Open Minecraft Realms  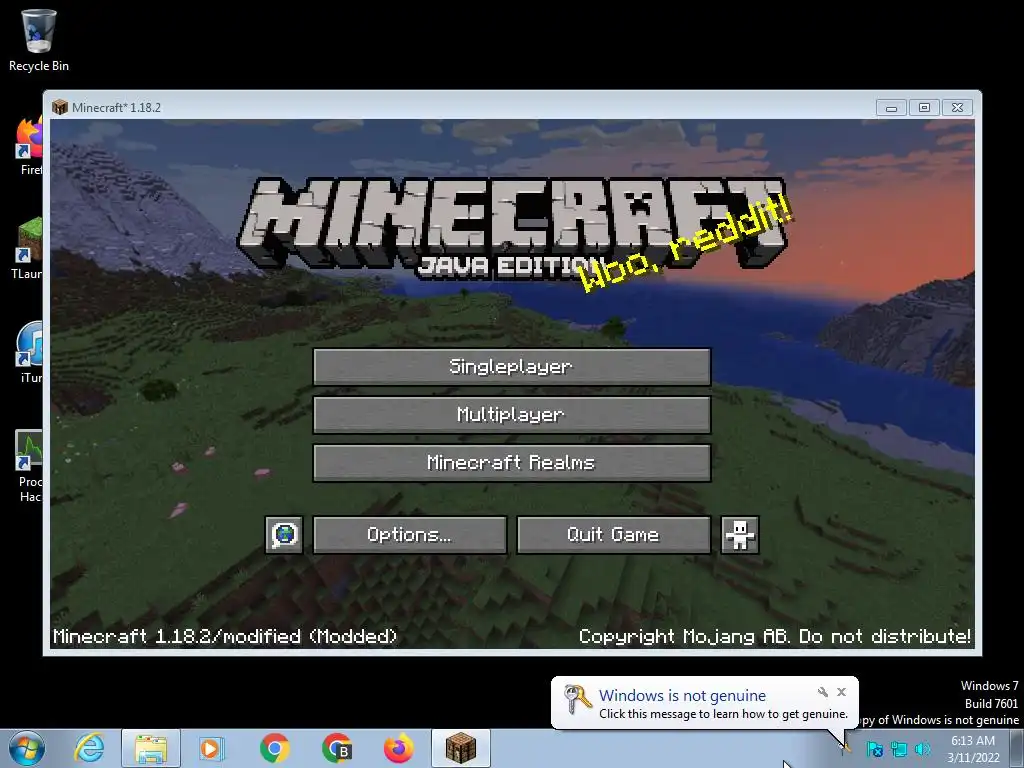[511, 463]
